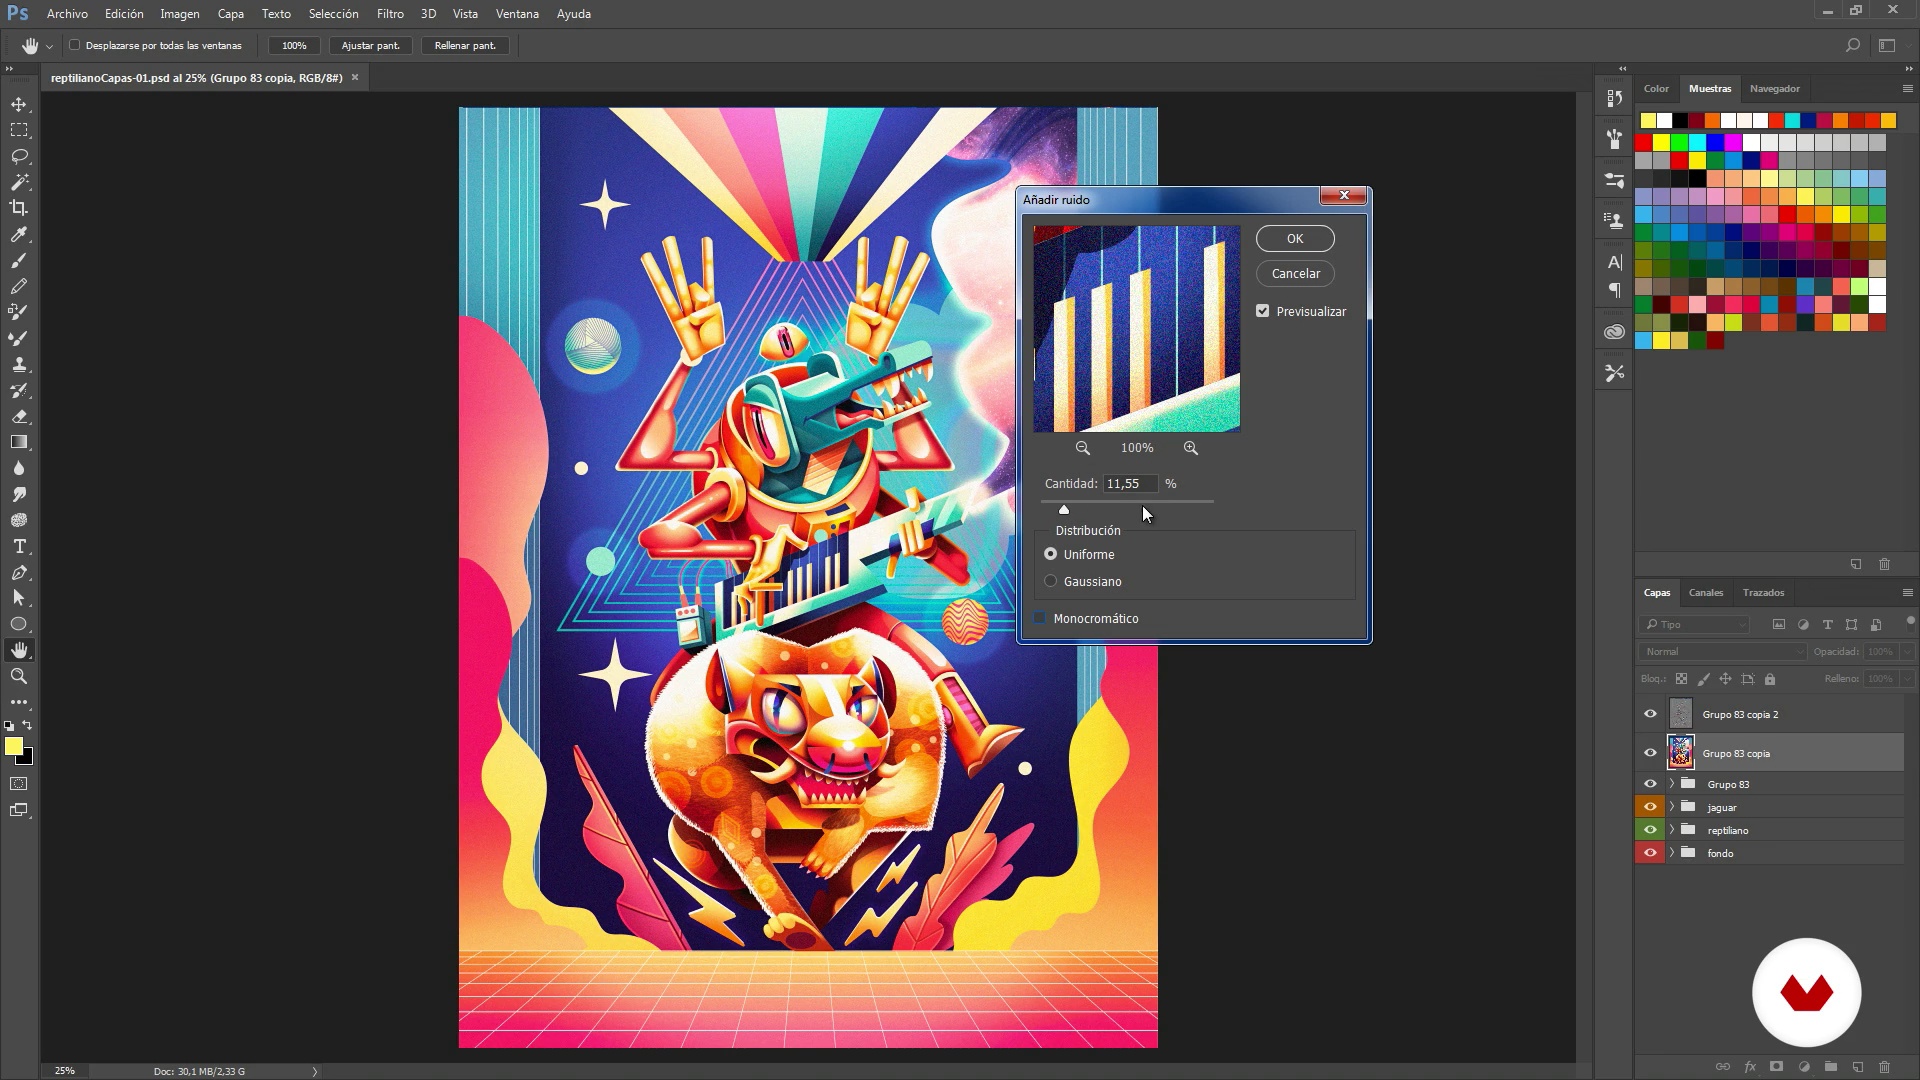Select the Clone Stamp tool
This screenshot has width=1920, height=1080.
pyautogui.click(x=19, y=365)
